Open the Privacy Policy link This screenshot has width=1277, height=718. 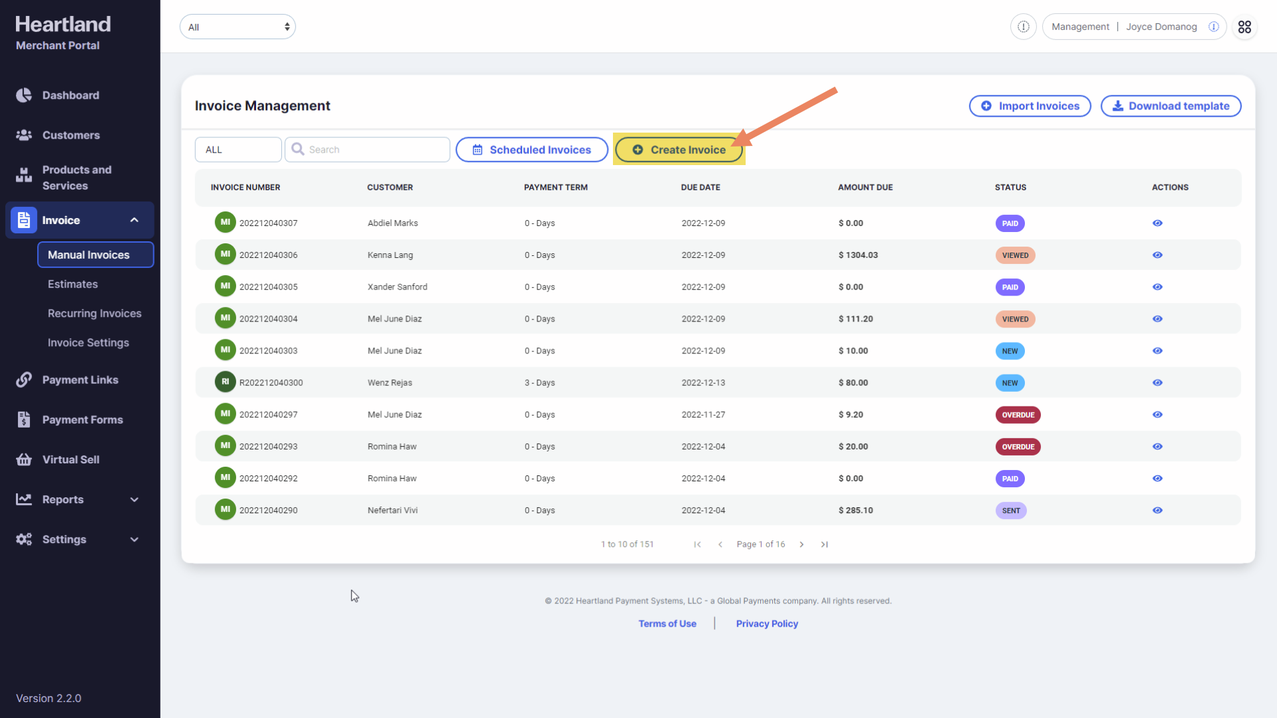coord(766,624)
